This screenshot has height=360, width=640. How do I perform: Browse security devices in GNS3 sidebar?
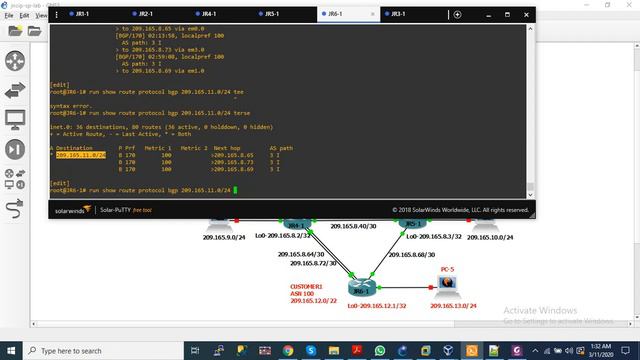[x=15, y=149]
